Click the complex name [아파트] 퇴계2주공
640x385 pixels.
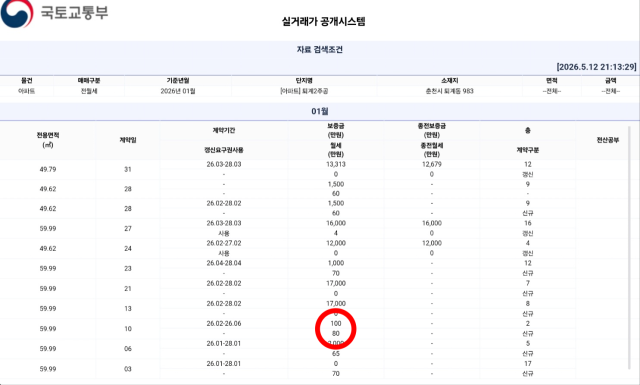[304, 91]
